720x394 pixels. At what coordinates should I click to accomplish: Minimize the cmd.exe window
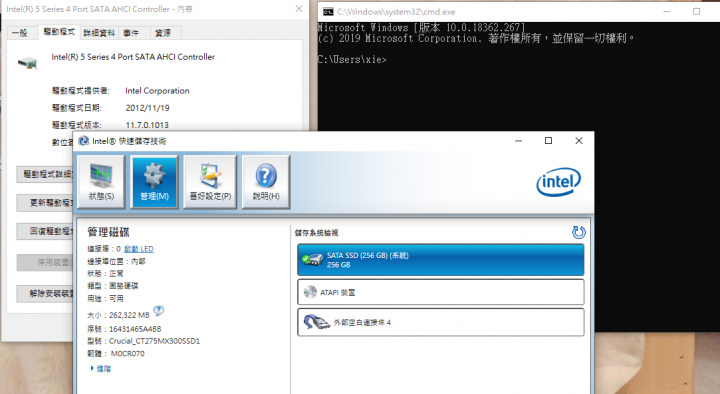coord(667,11)
